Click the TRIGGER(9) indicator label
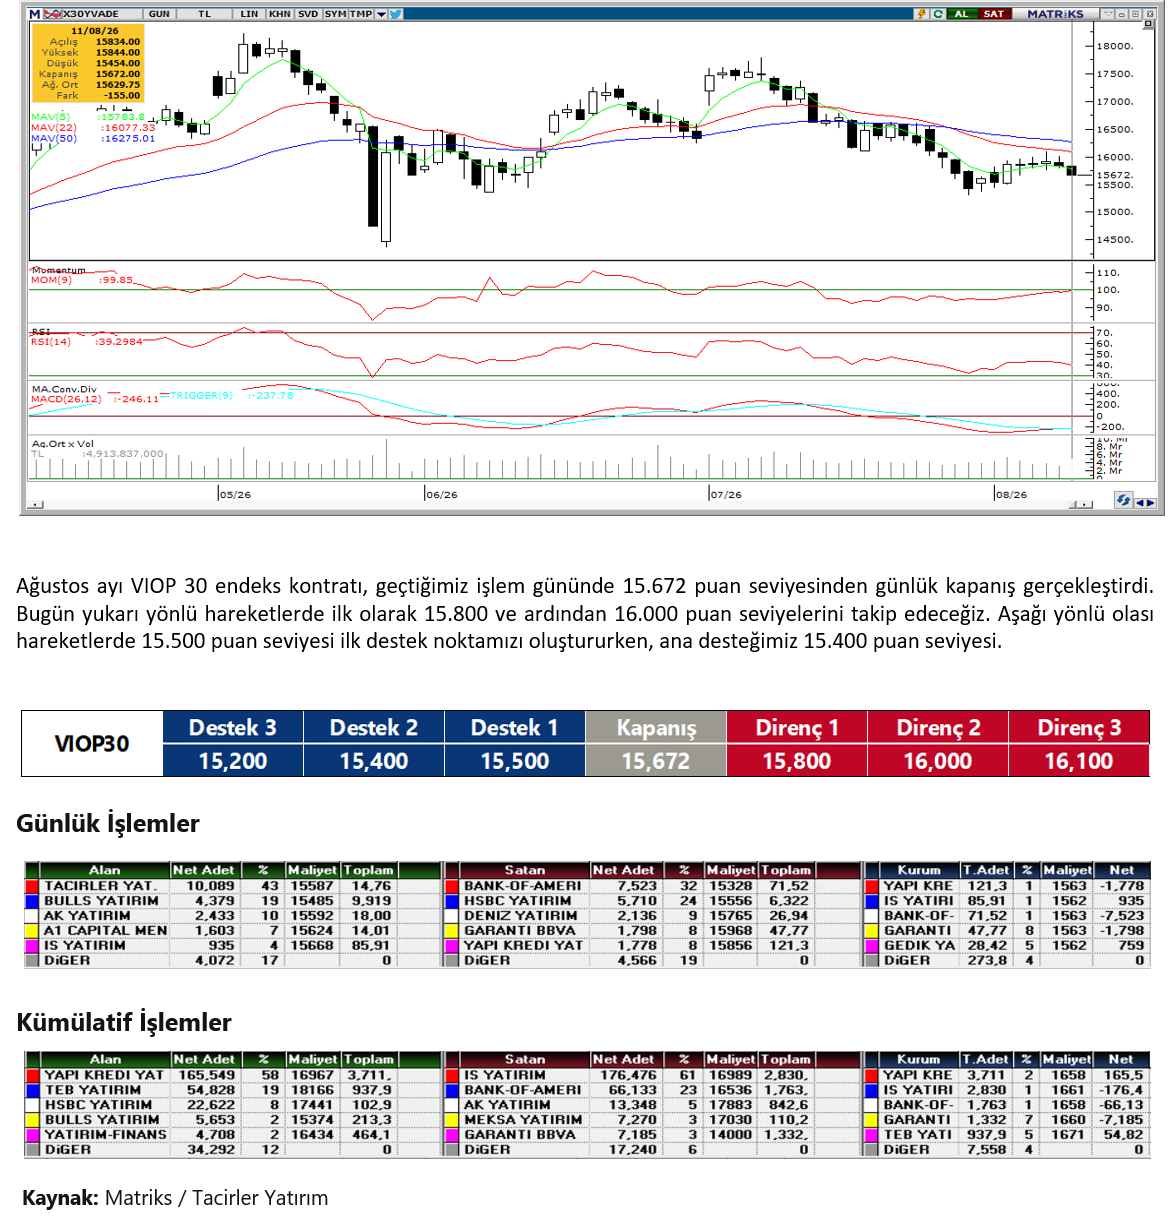1169x1223 pixels. pyautogui.click(x=201, y=396)
